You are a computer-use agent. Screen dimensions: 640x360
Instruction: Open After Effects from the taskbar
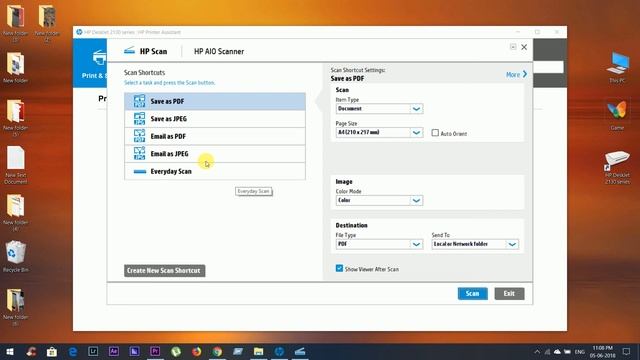114,351
